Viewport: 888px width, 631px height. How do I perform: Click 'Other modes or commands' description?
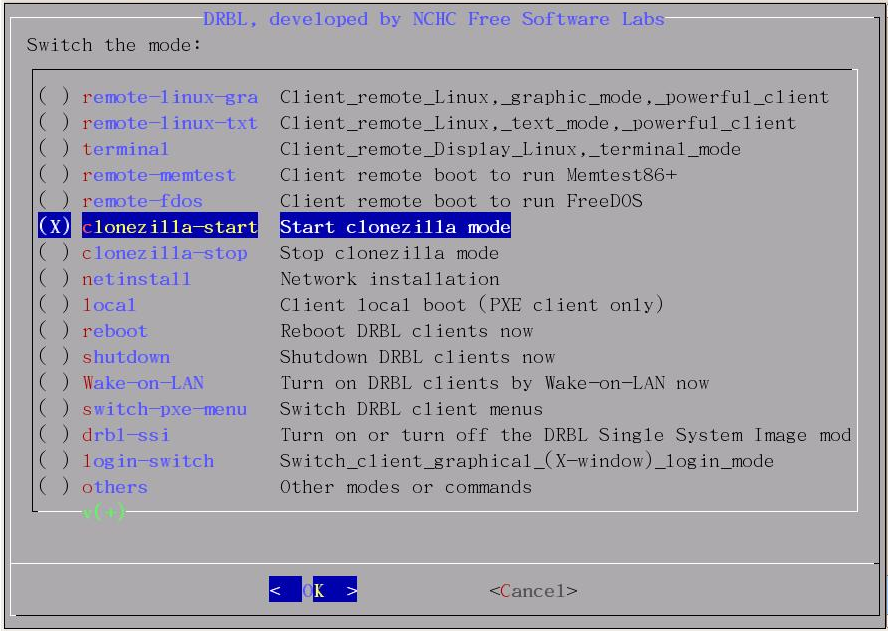[406, 488]
